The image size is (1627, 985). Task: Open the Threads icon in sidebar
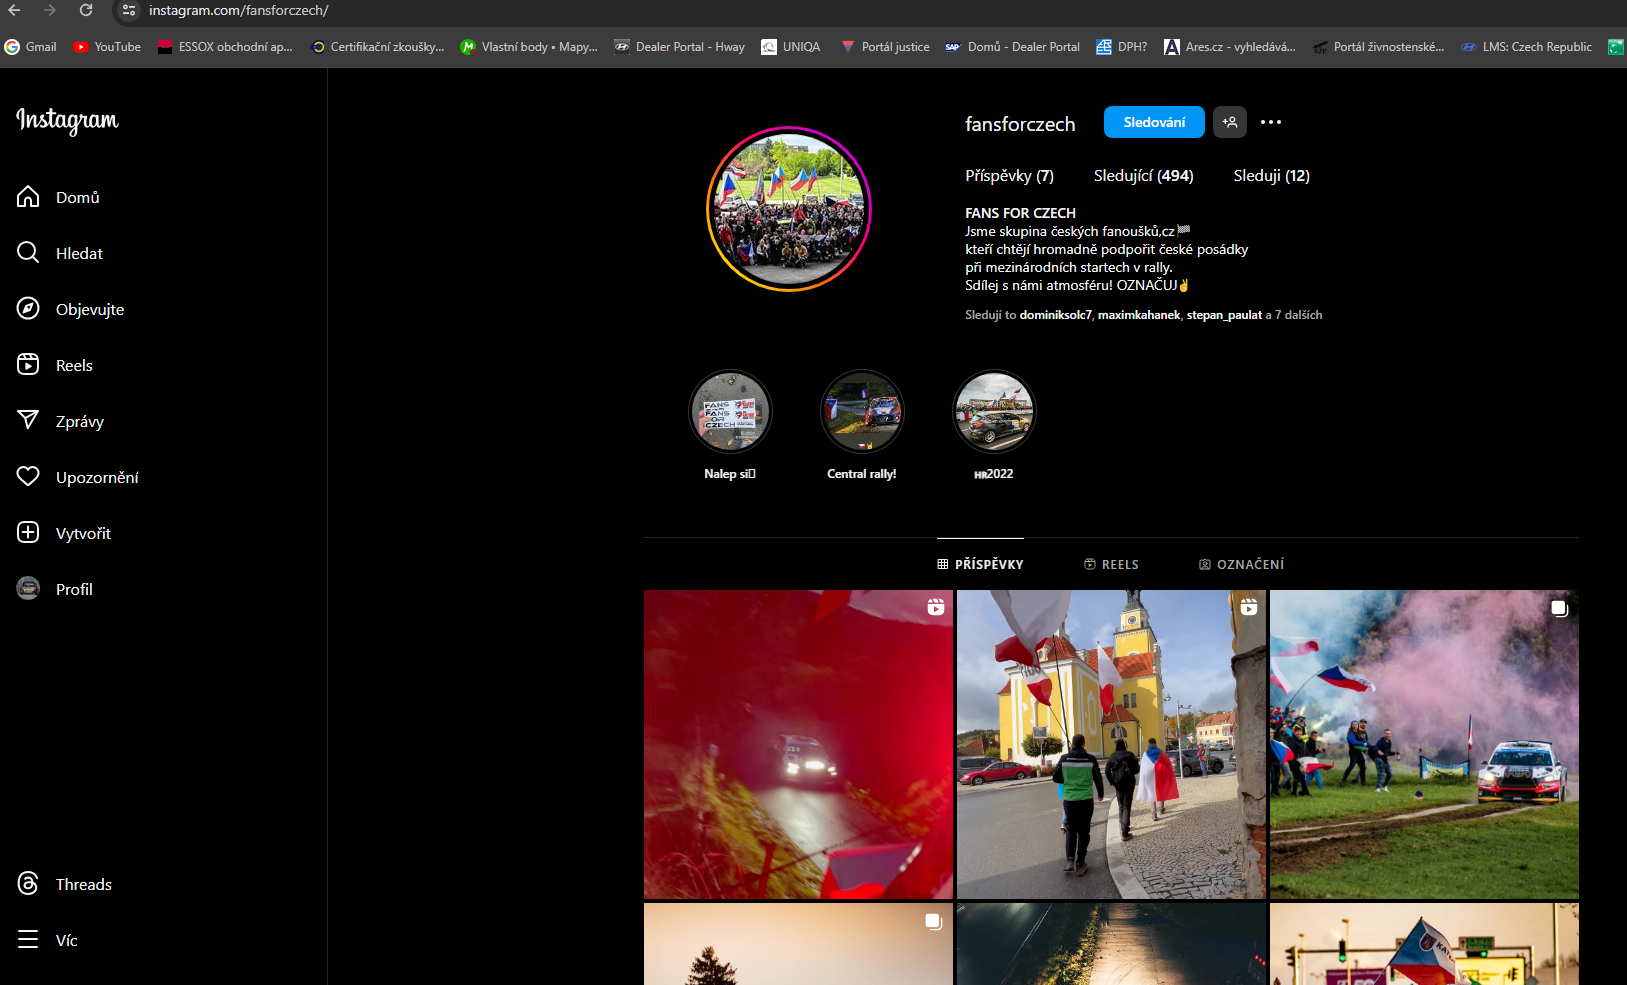pyautogui.click(x=28, y=884)
